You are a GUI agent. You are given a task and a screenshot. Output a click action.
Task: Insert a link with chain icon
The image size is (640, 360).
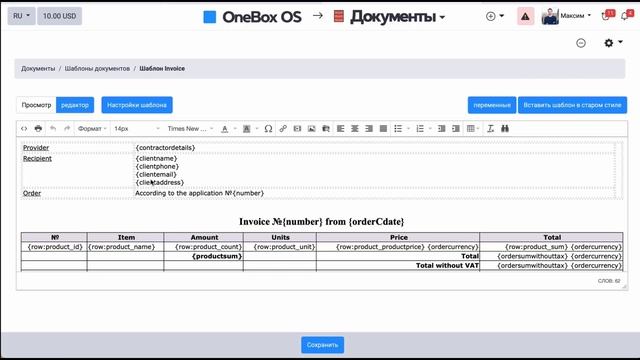point(283,129)
